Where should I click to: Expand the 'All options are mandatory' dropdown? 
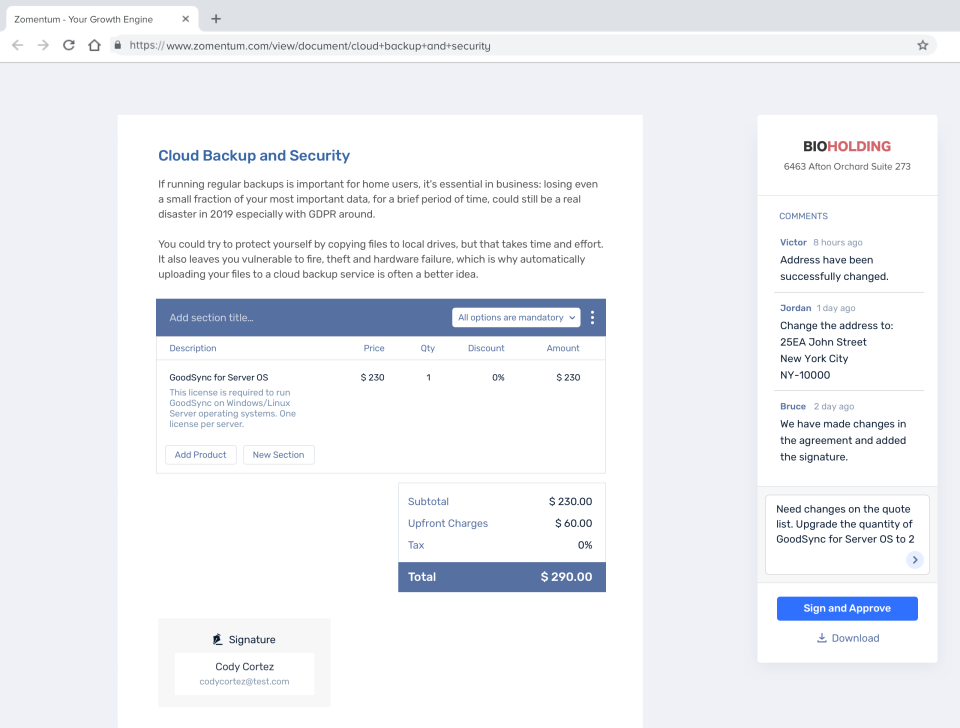tap(516, 318)
